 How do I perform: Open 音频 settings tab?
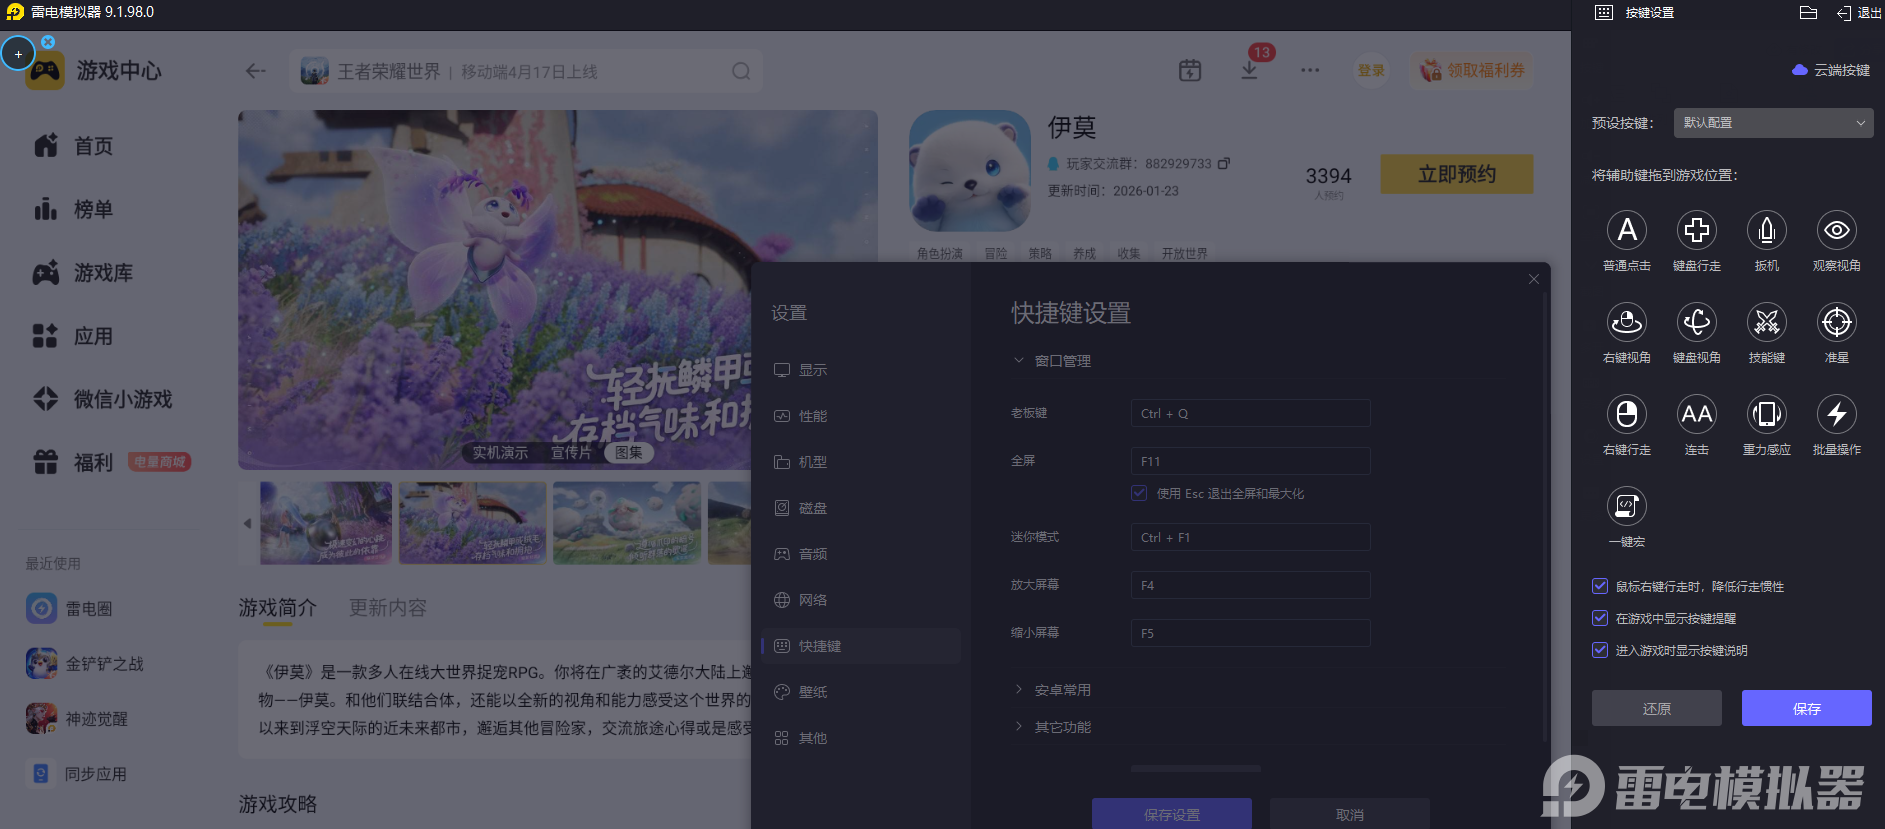(x=861, y=554)
